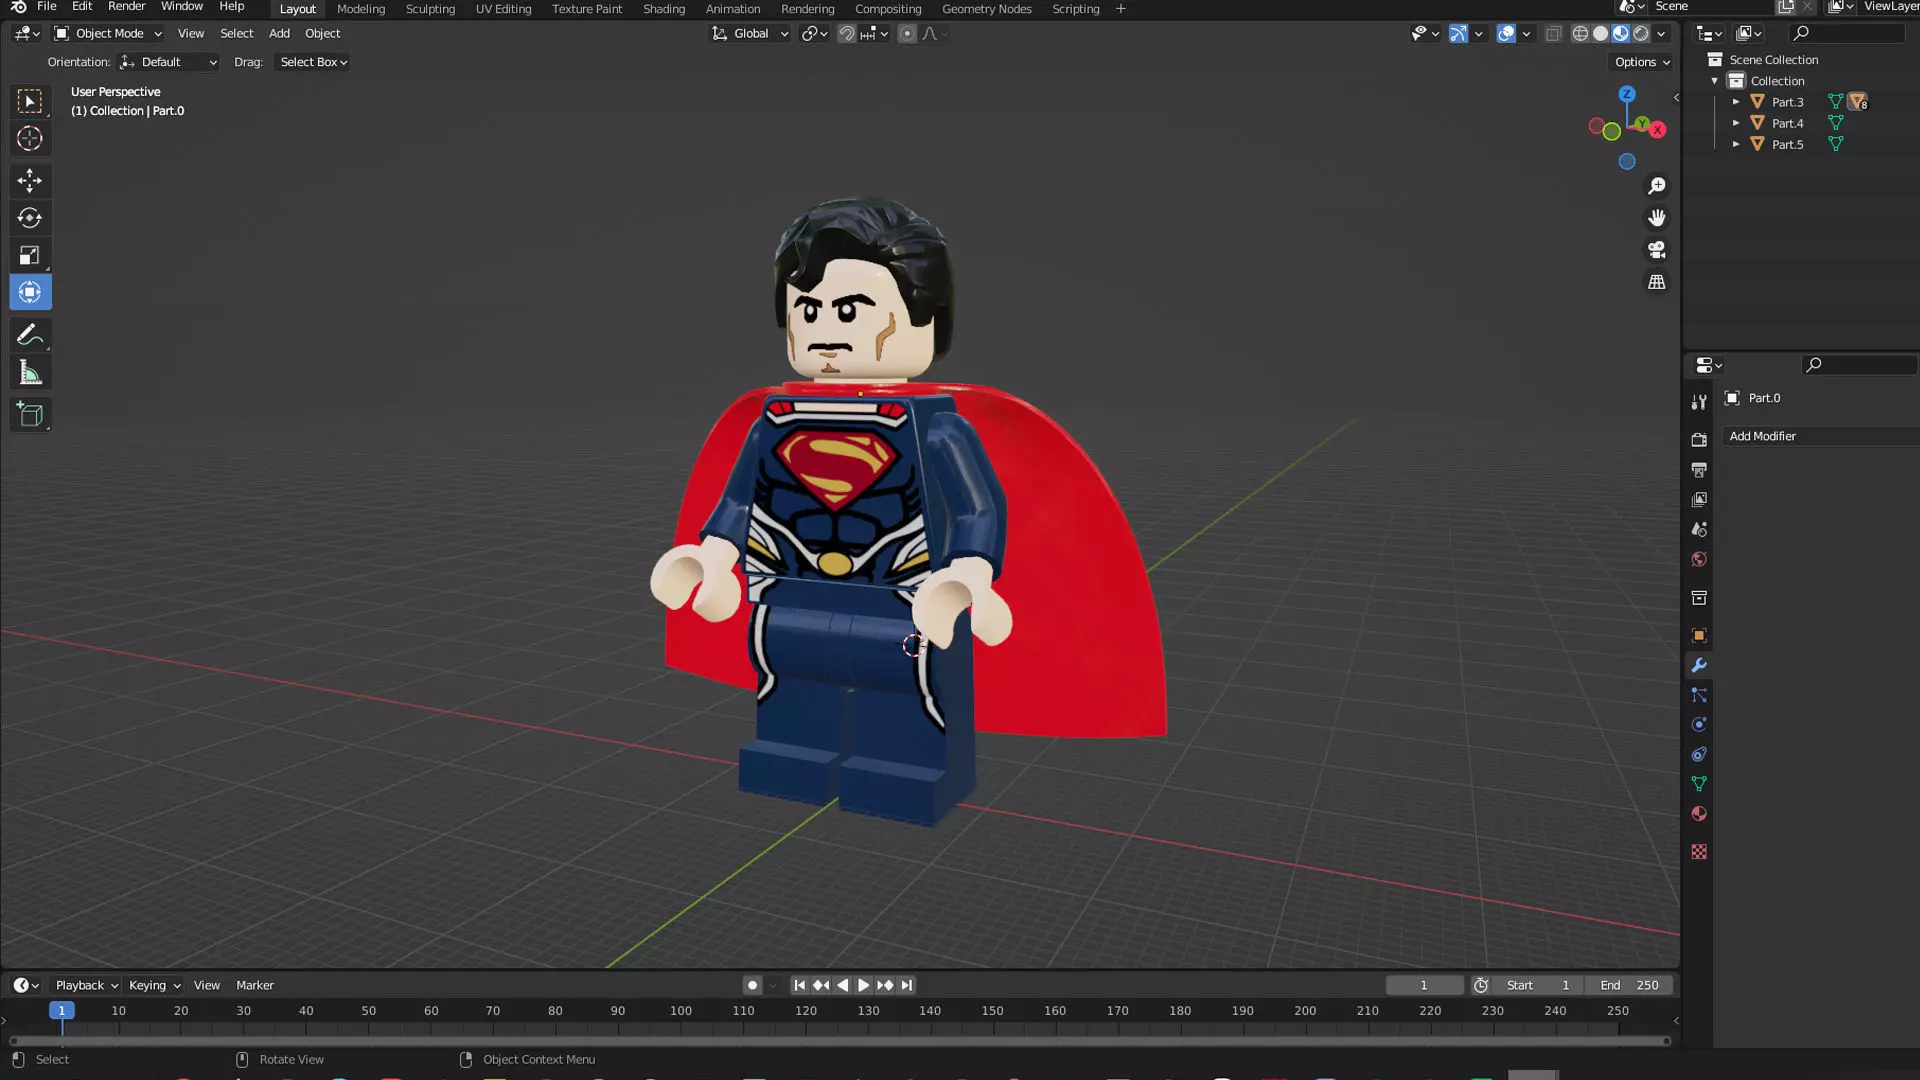The height and width of the screenshot is (1080, 1920).
Task: Open the Add menu in viewport header
Action: [279, 34]
